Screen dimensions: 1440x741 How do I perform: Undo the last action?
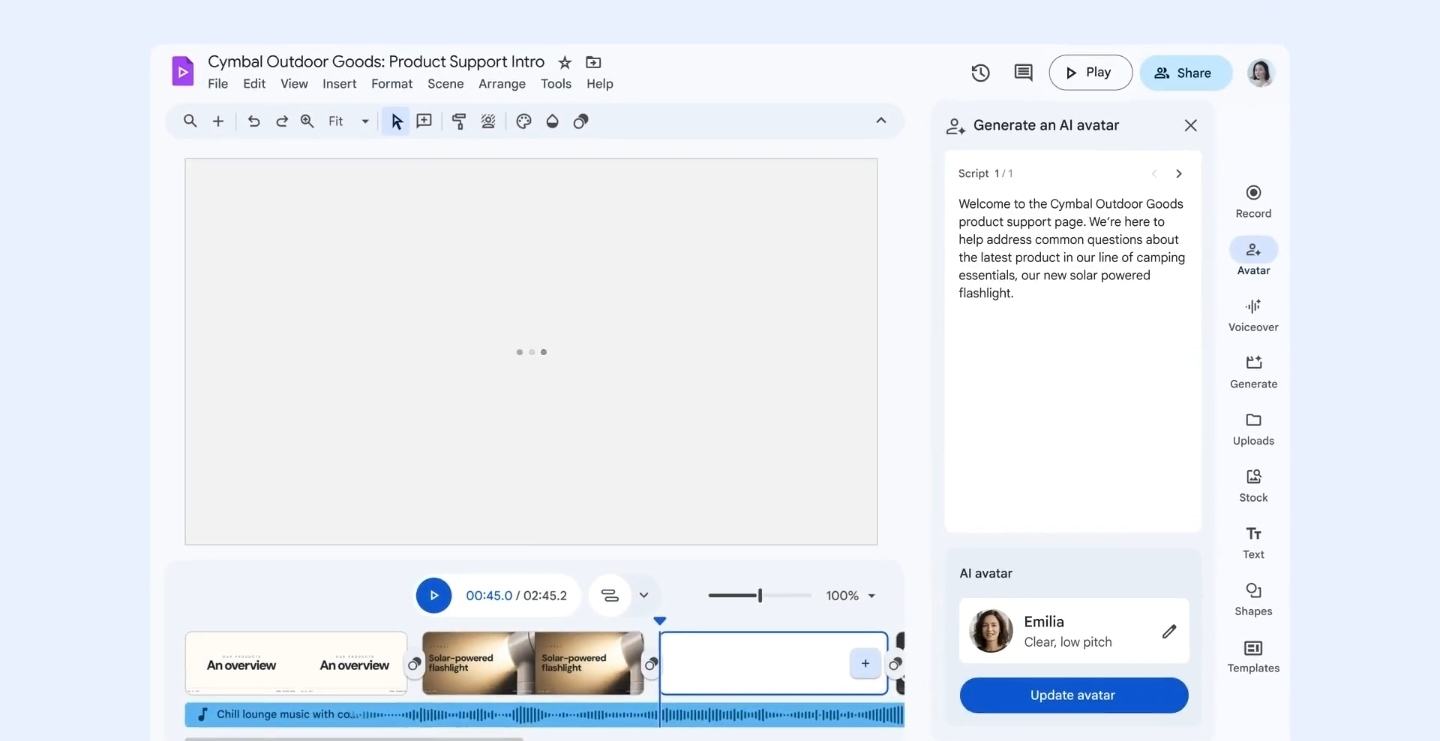254,121
